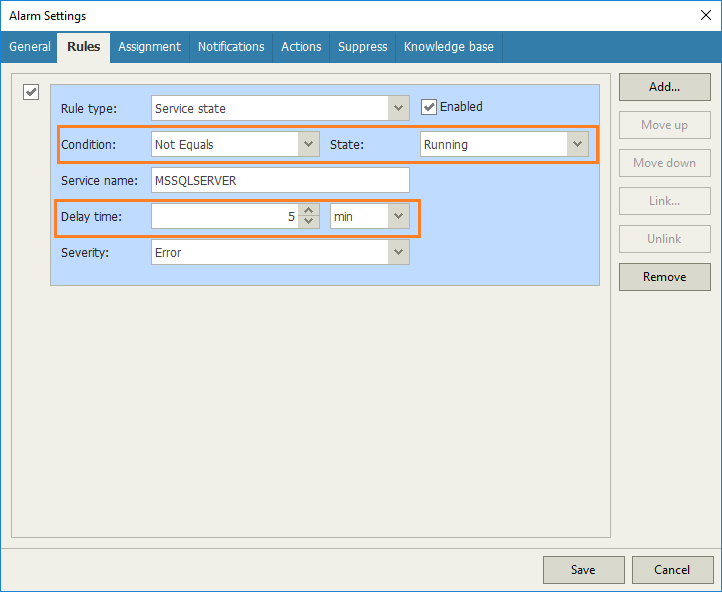Image resolution: width=722 pixels, height=592 pixels.
Task: Increase delay time with up arrow
Action: point(309,210)
